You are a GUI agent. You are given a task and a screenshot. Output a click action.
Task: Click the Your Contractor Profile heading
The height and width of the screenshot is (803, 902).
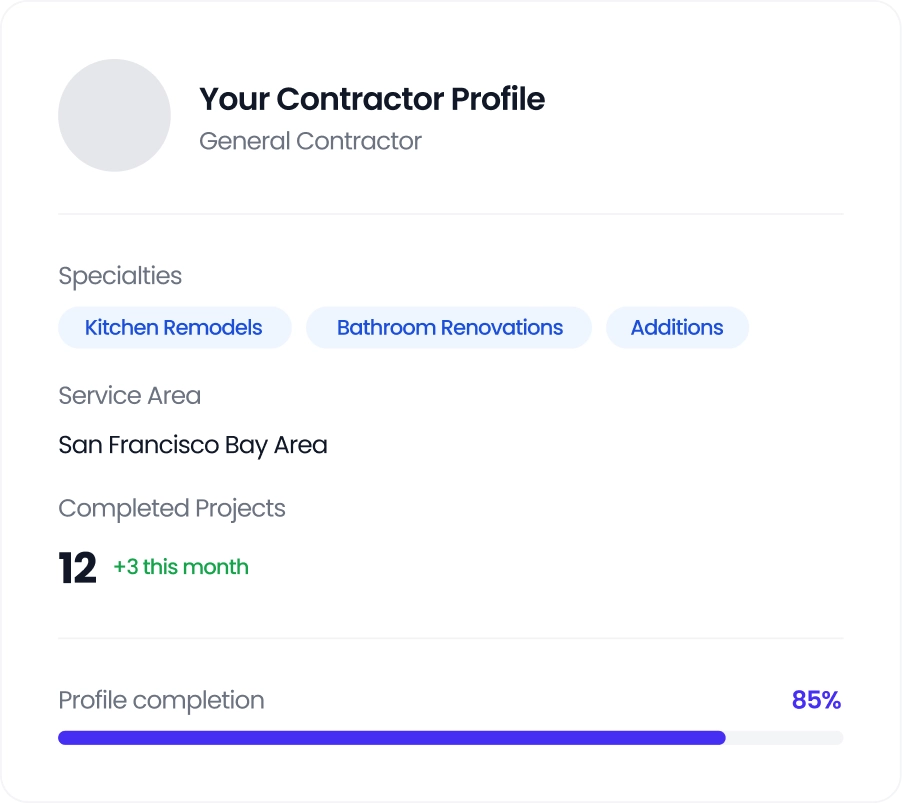click(371, 99)
